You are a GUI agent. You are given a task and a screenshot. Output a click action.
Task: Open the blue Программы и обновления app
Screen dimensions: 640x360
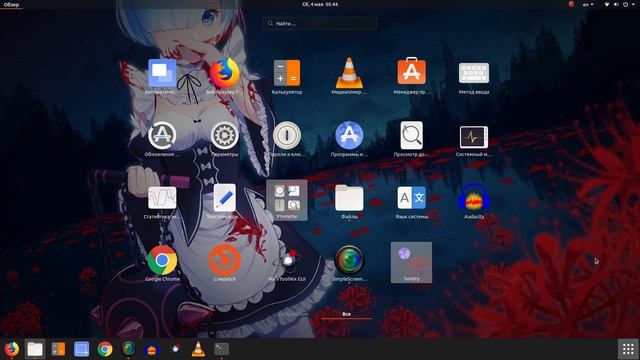pos(349,135)
